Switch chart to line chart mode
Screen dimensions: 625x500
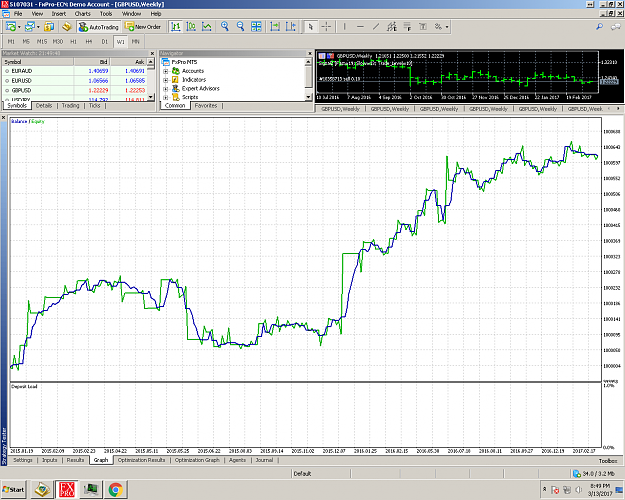[x=207, y=27]
